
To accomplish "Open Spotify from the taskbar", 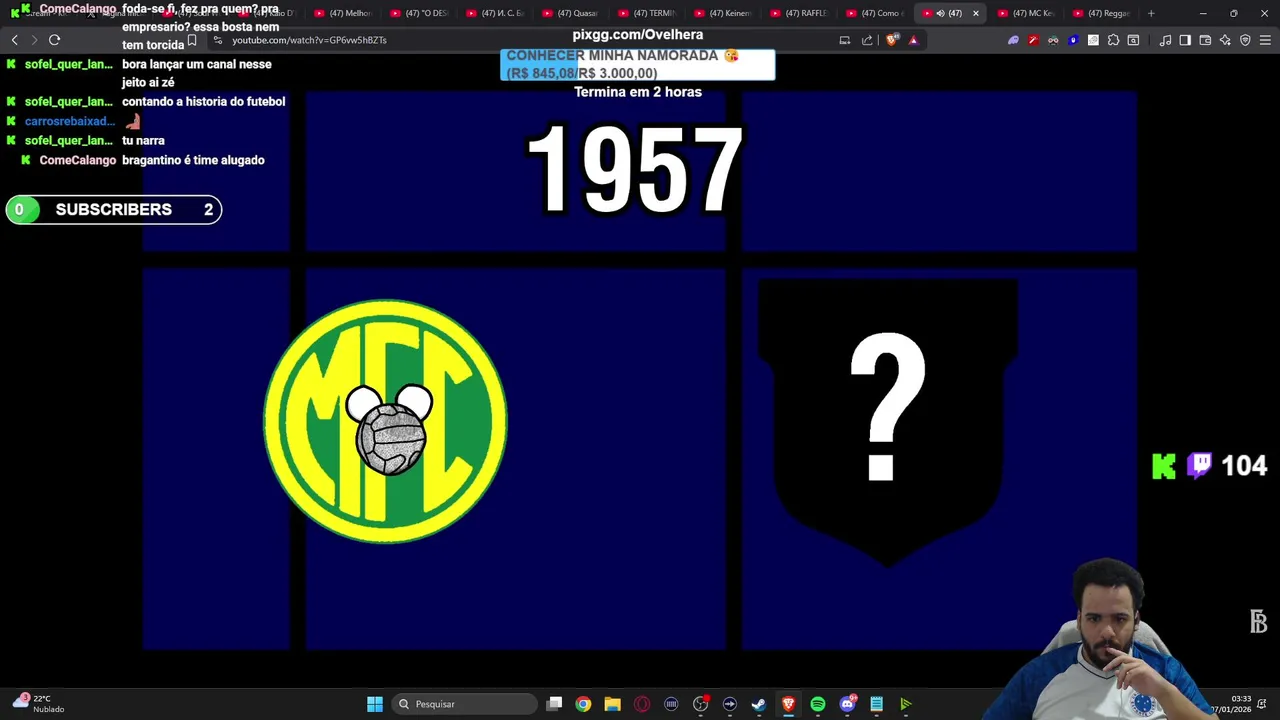I will point(817,704).
